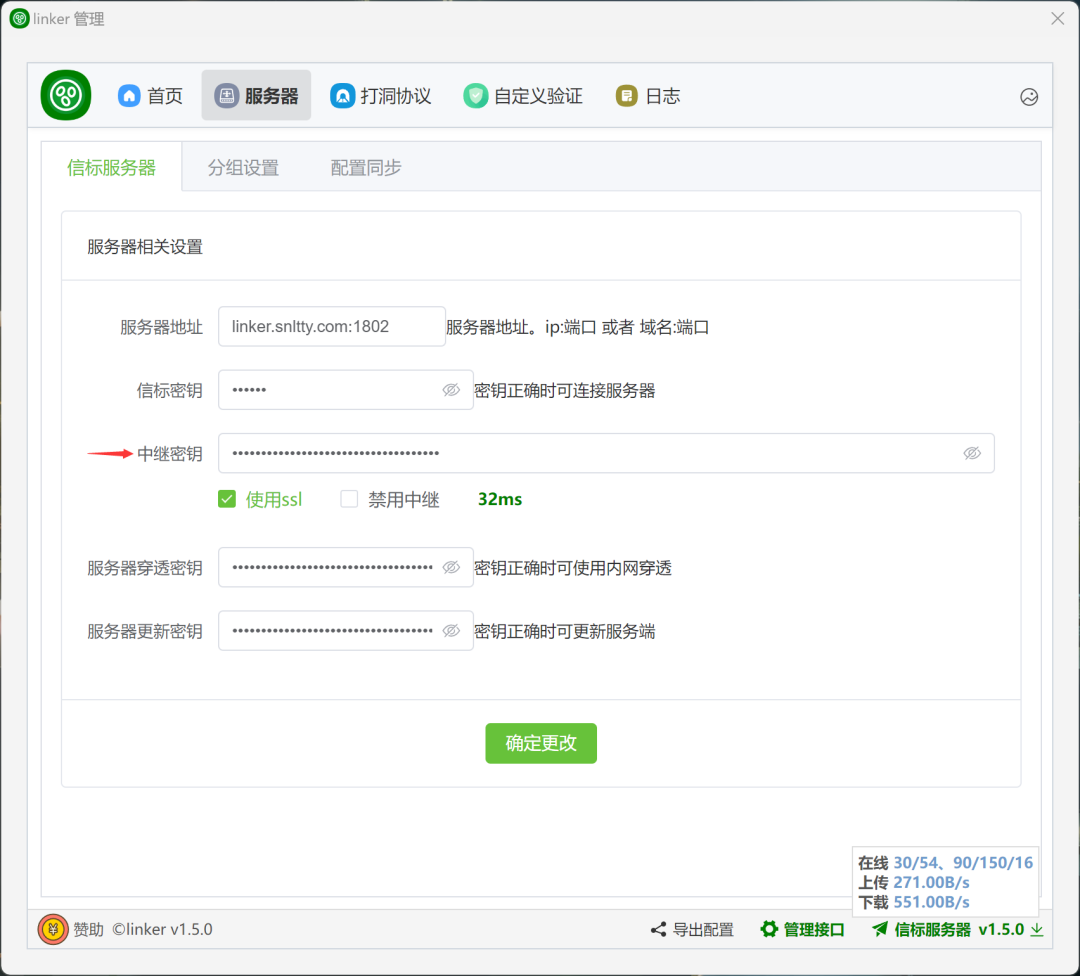Click inside the 服务器地址 input field
Viewport: 1080px width, 976px height.
331,326
